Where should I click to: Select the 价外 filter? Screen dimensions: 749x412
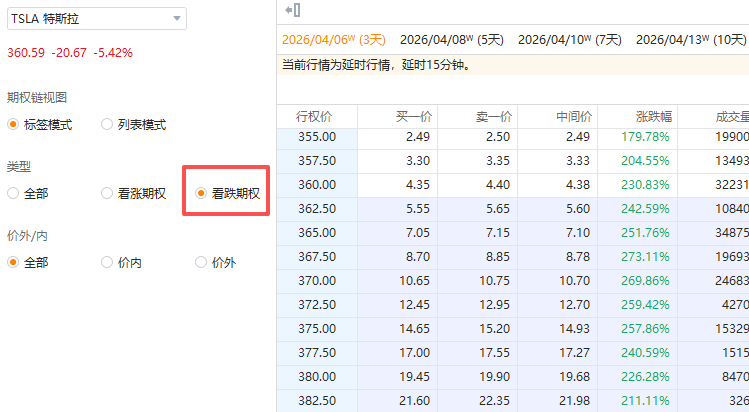click(215, 263)
